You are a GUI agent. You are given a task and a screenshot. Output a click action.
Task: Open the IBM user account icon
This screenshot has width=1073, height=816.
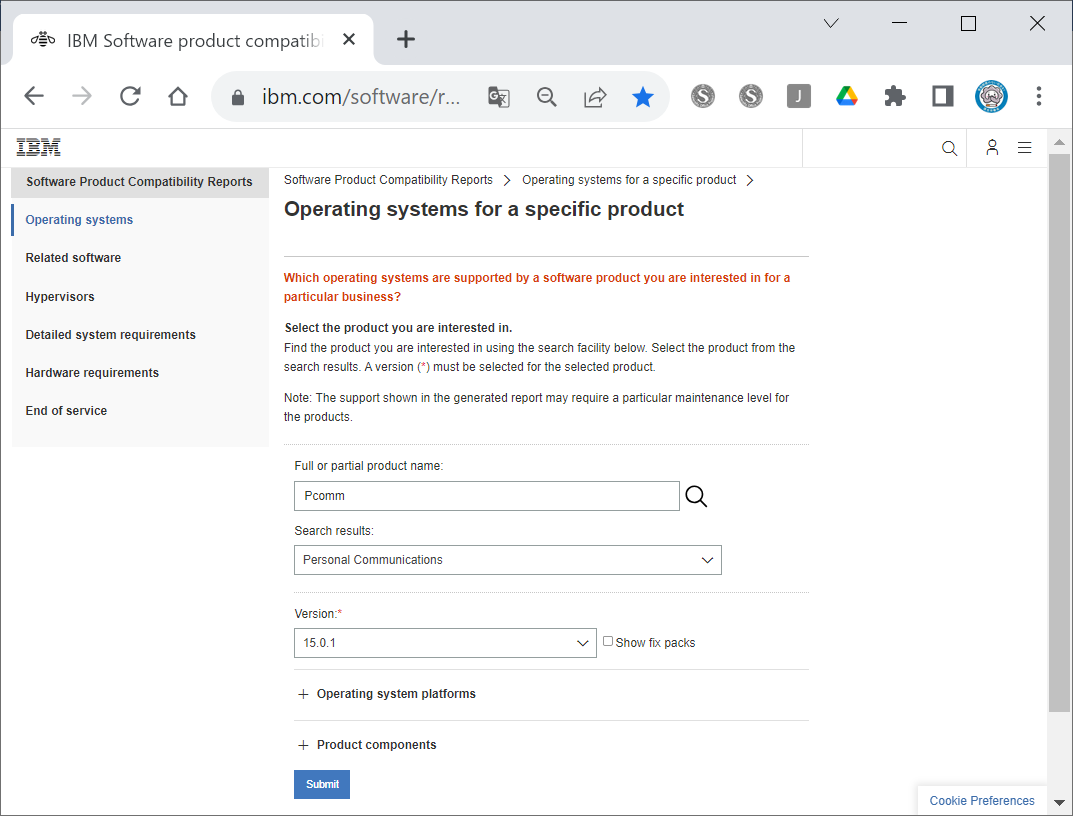coord(992,147)
